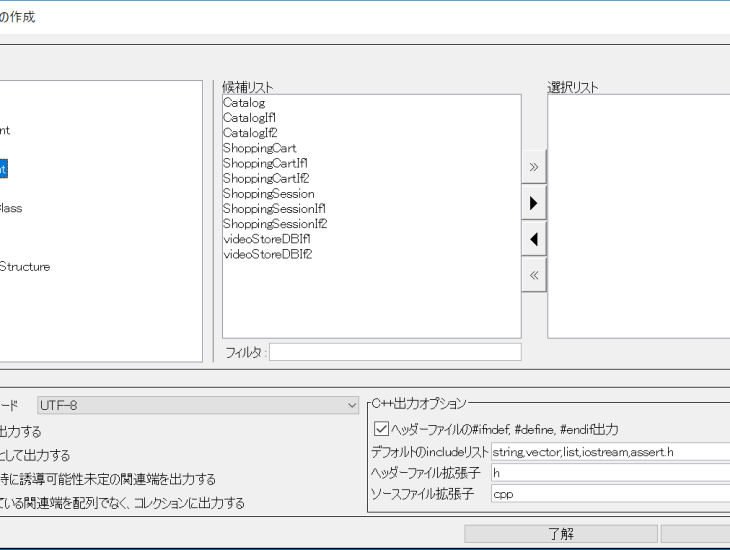Click the single right arrow add button
Image resolution: width=730 pixels, height=550 pixels.
[534, 203]
